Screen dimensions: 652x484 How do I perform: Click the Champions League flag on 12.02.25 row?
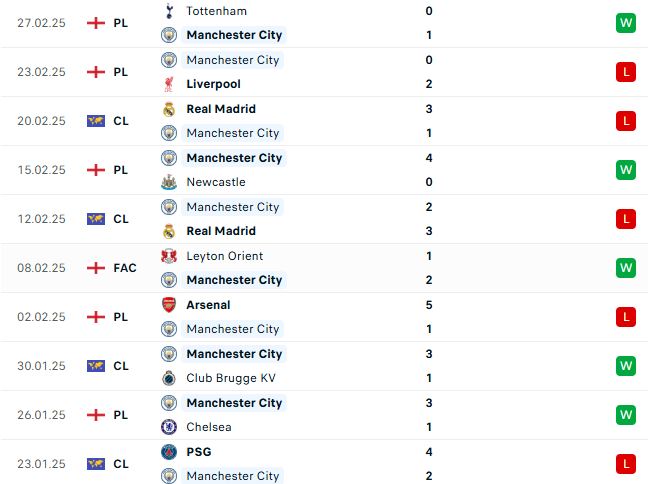pos(96,219)
